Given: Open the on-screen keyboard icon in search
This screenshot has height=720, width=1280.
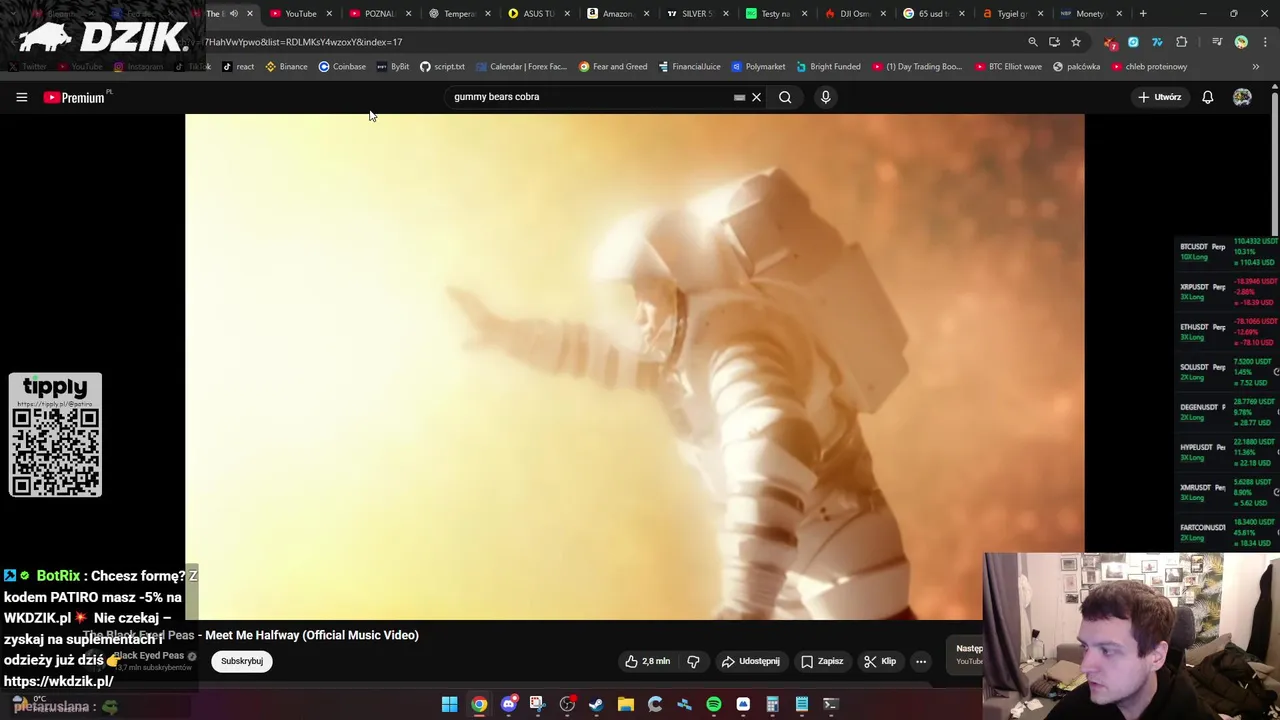Looking at the screenshot, I should (739, 97).
